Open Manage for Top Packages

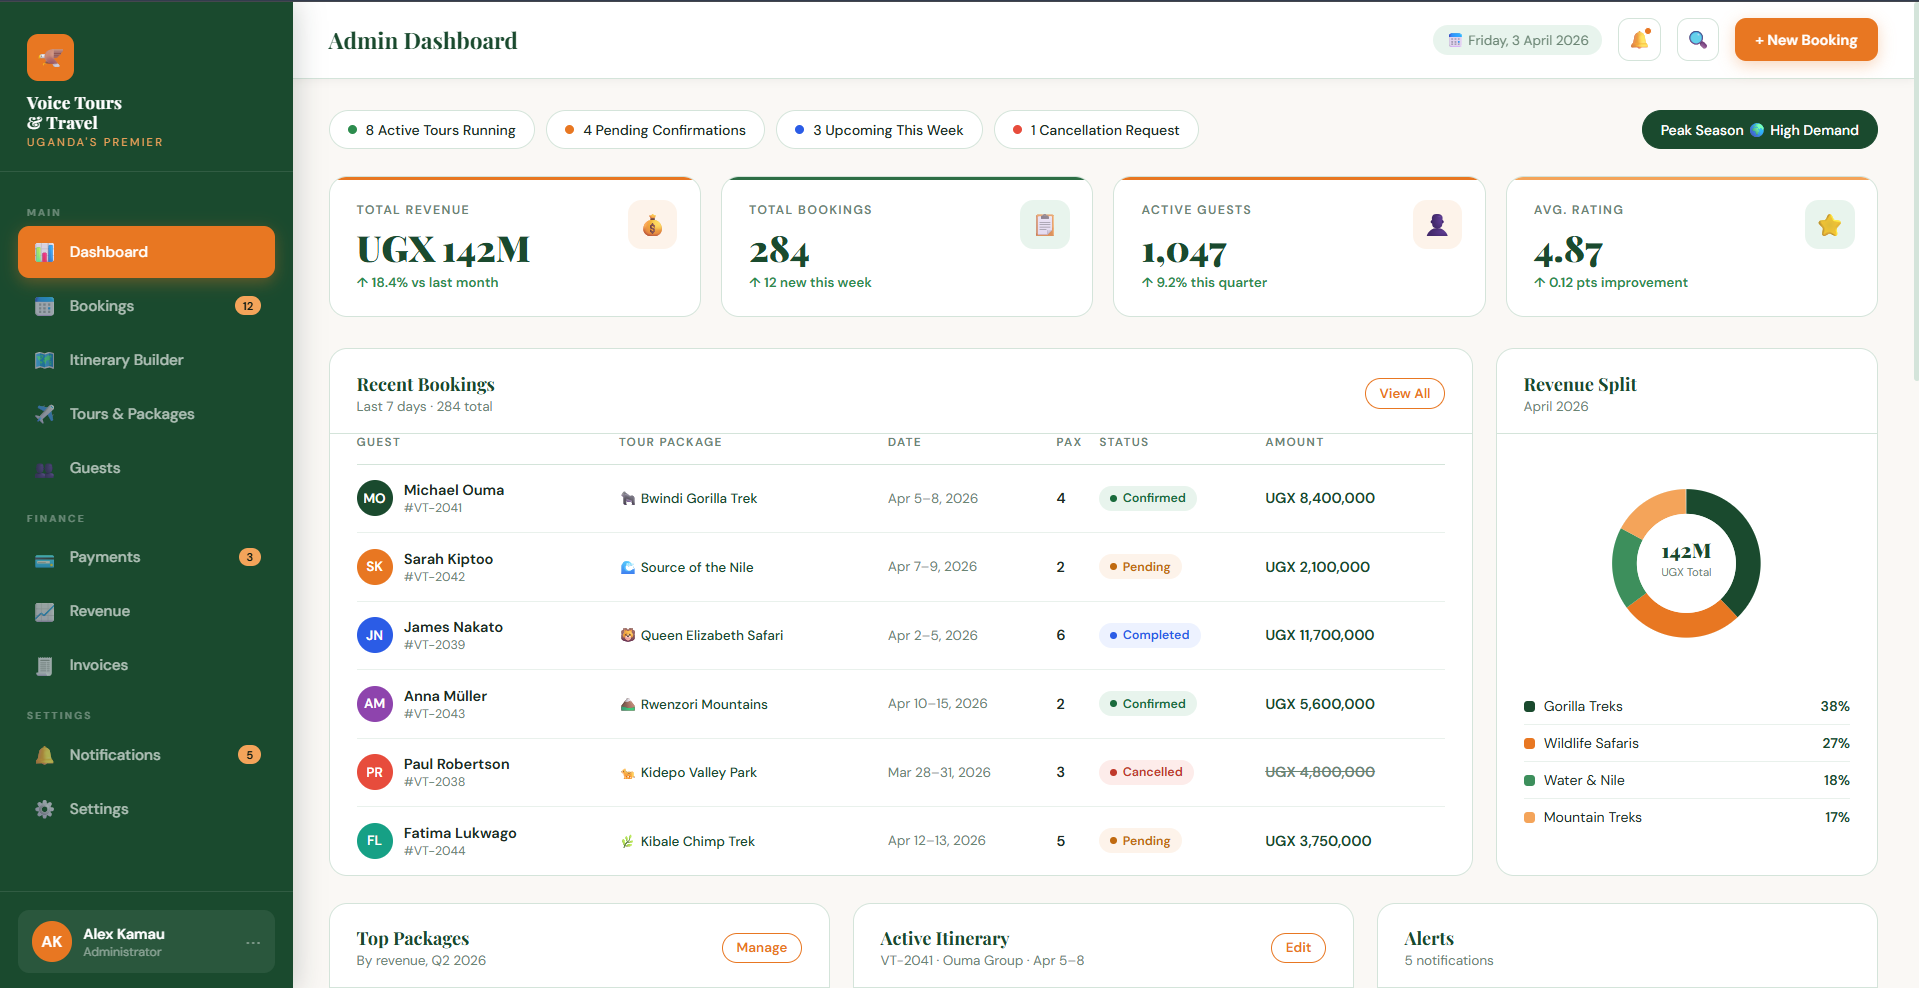coord(761,947)
